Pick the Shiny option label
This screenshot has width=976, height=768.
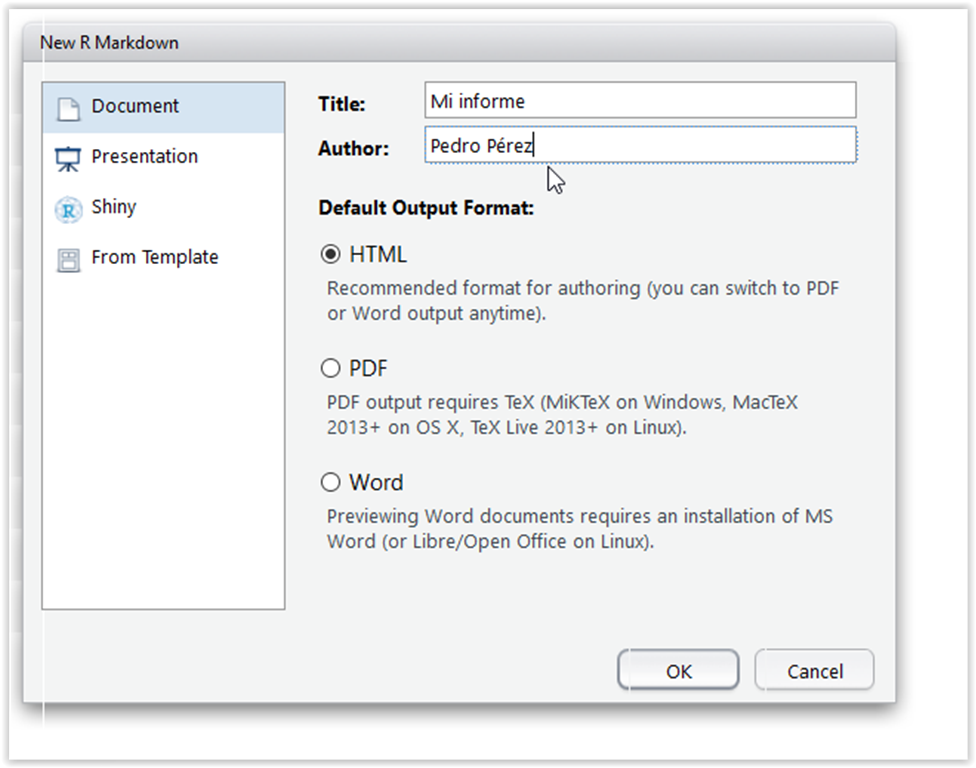114,207
